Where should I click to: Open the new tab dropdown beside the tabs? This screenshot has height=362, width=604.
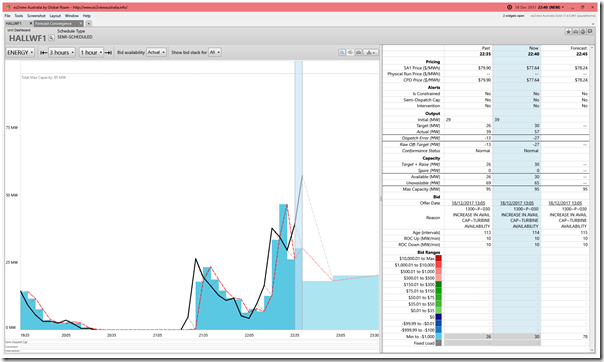88,23
